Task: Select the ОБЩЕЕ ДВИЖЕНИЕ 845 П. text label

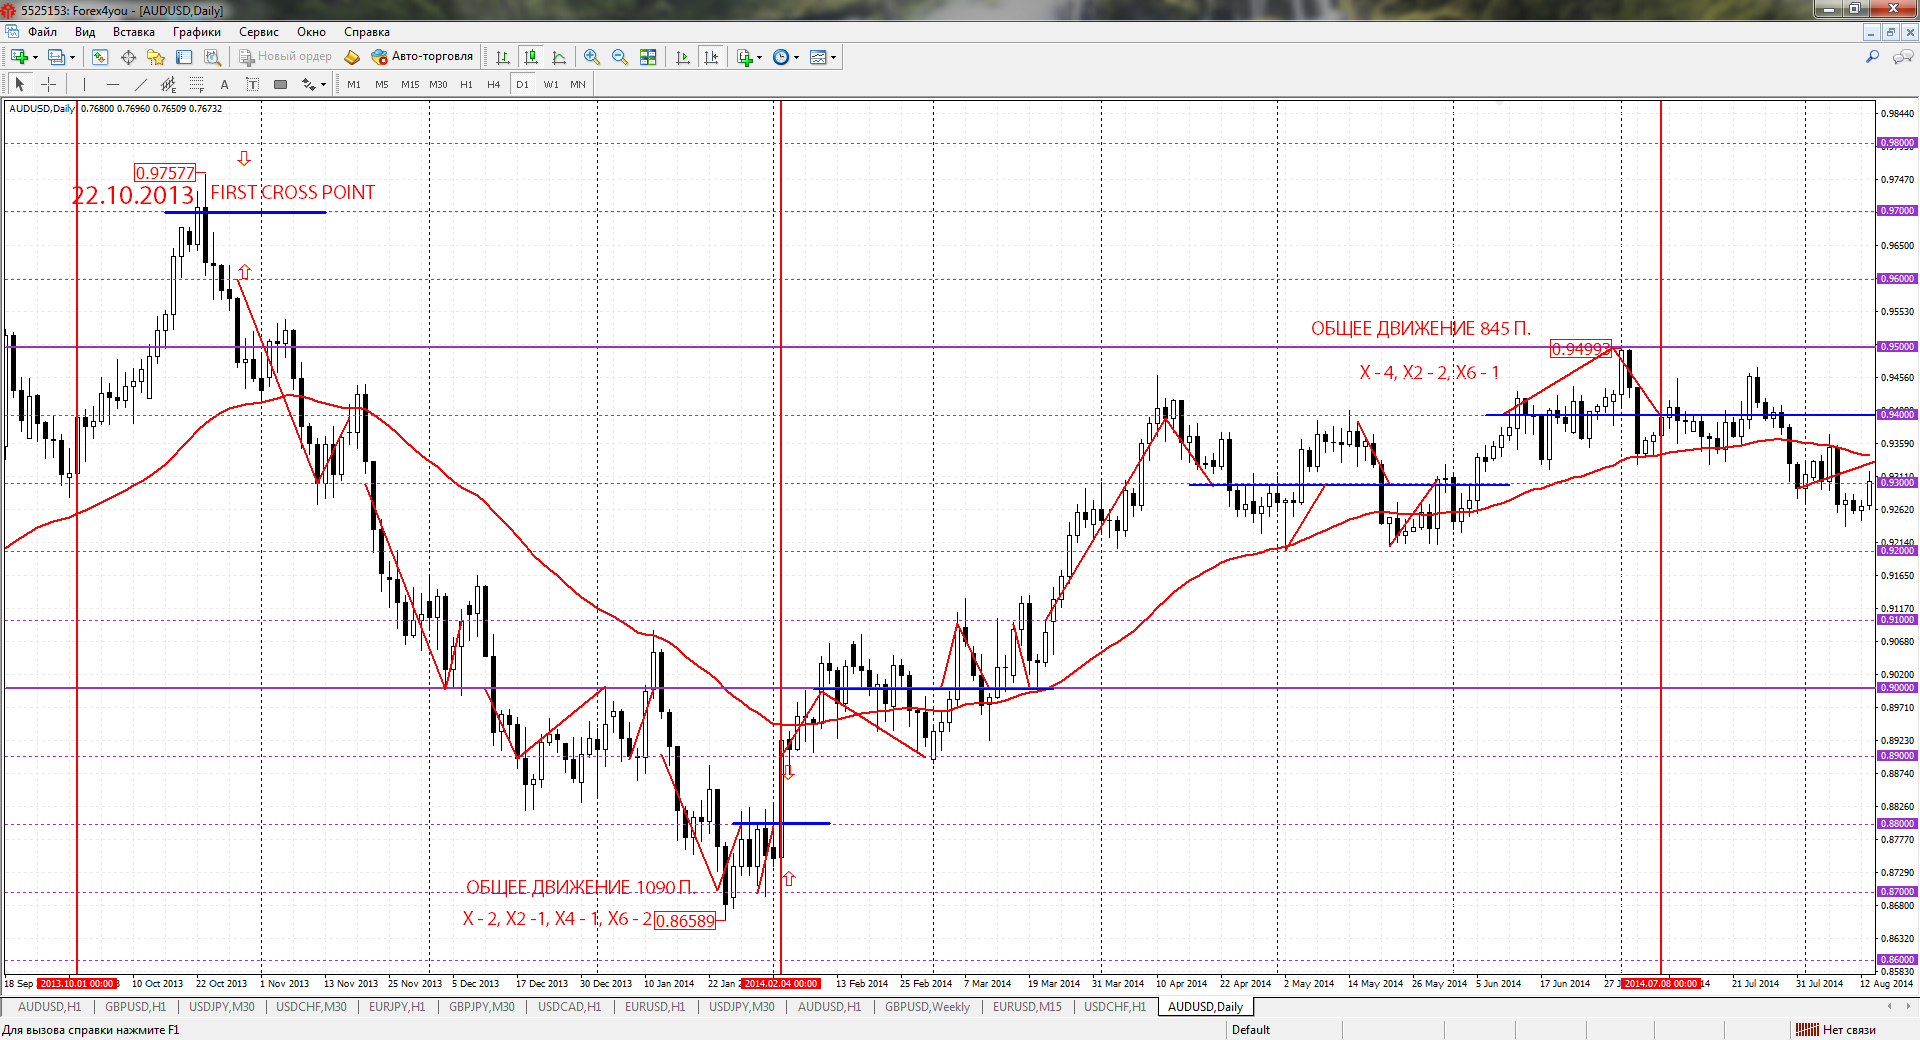Action: [x=1421, y=329]
